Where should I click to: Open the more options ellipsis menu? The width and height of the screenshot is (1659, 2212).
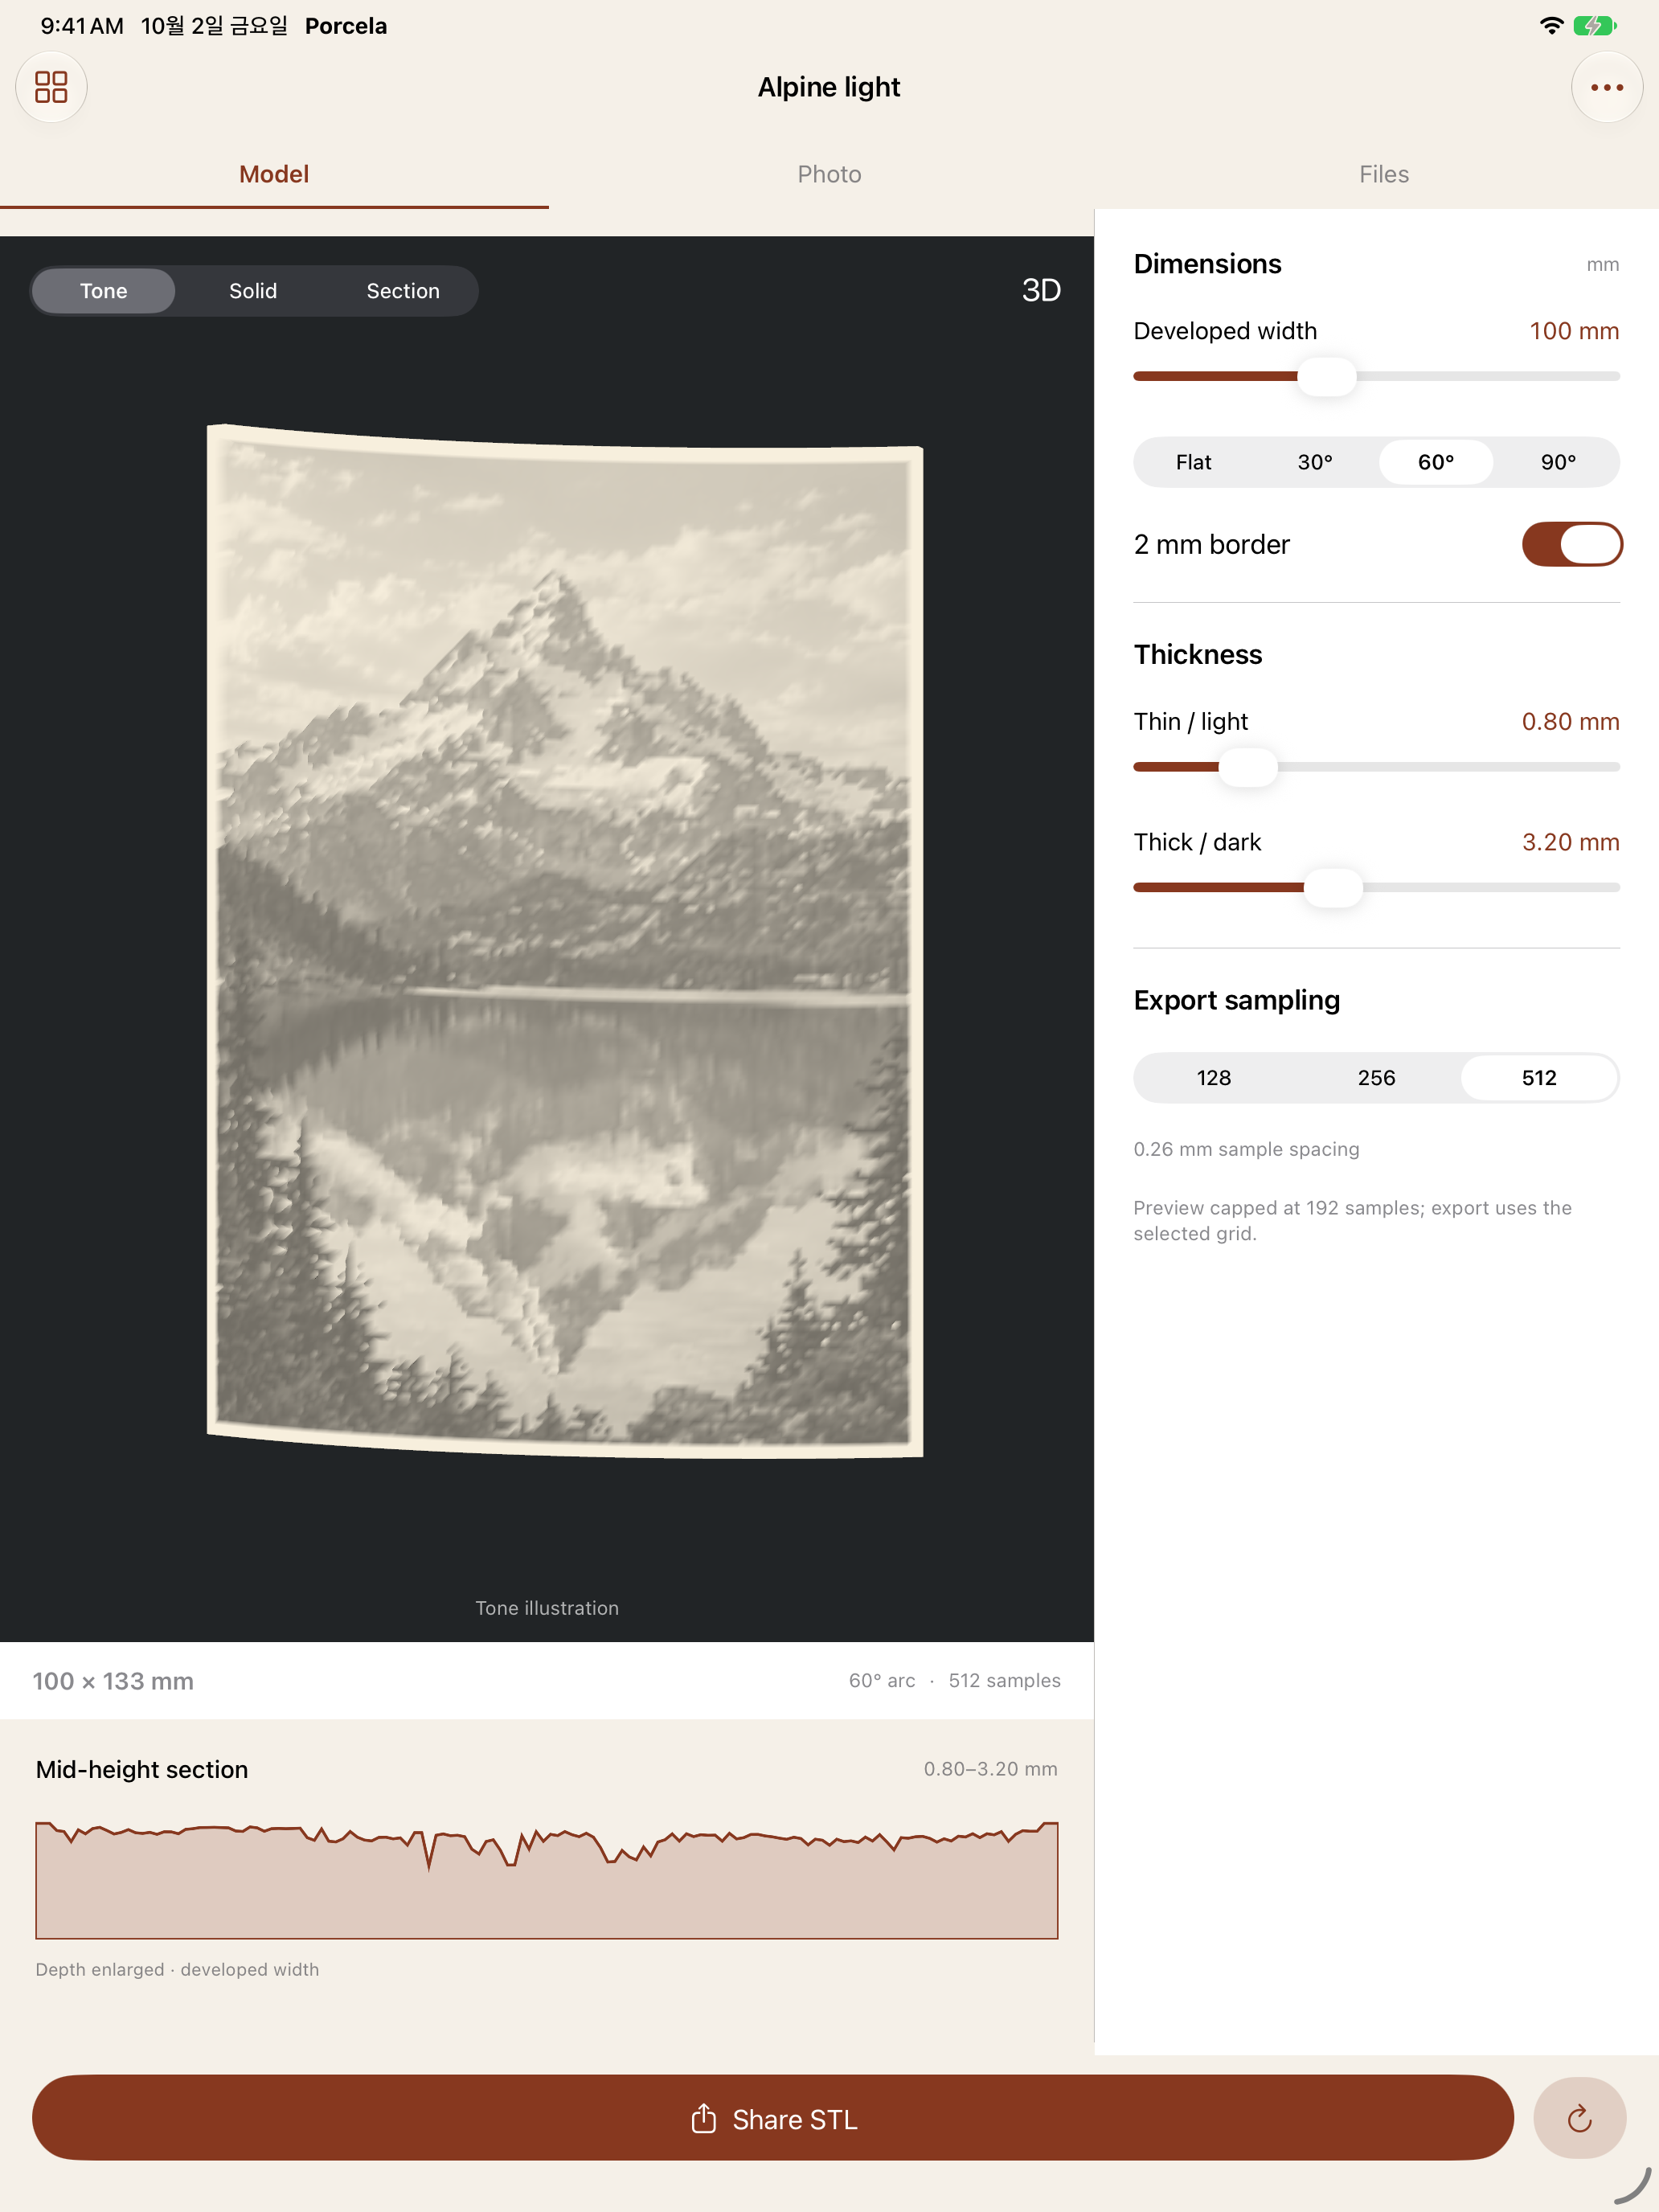(1606, 87)
